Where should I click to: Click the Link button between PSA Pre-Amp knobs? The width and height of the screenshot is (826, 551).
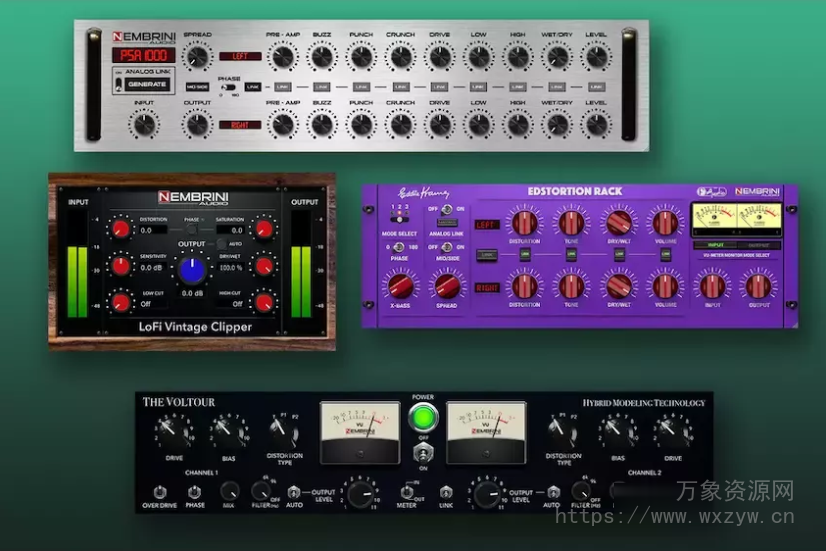click(x=282, y=87)
